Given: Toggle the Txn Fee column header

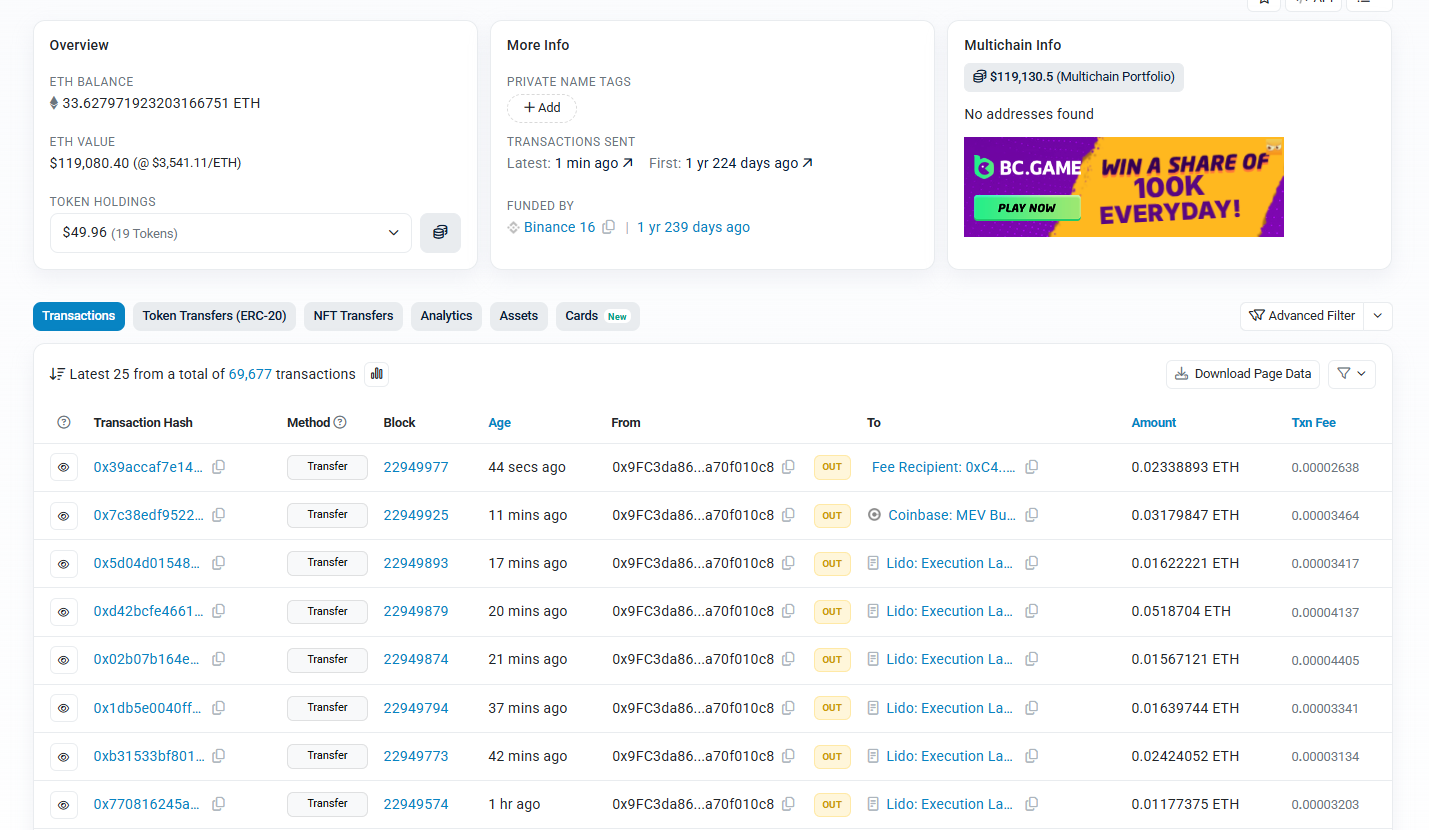Looking at the screenshot, I should click(1314, 422).
